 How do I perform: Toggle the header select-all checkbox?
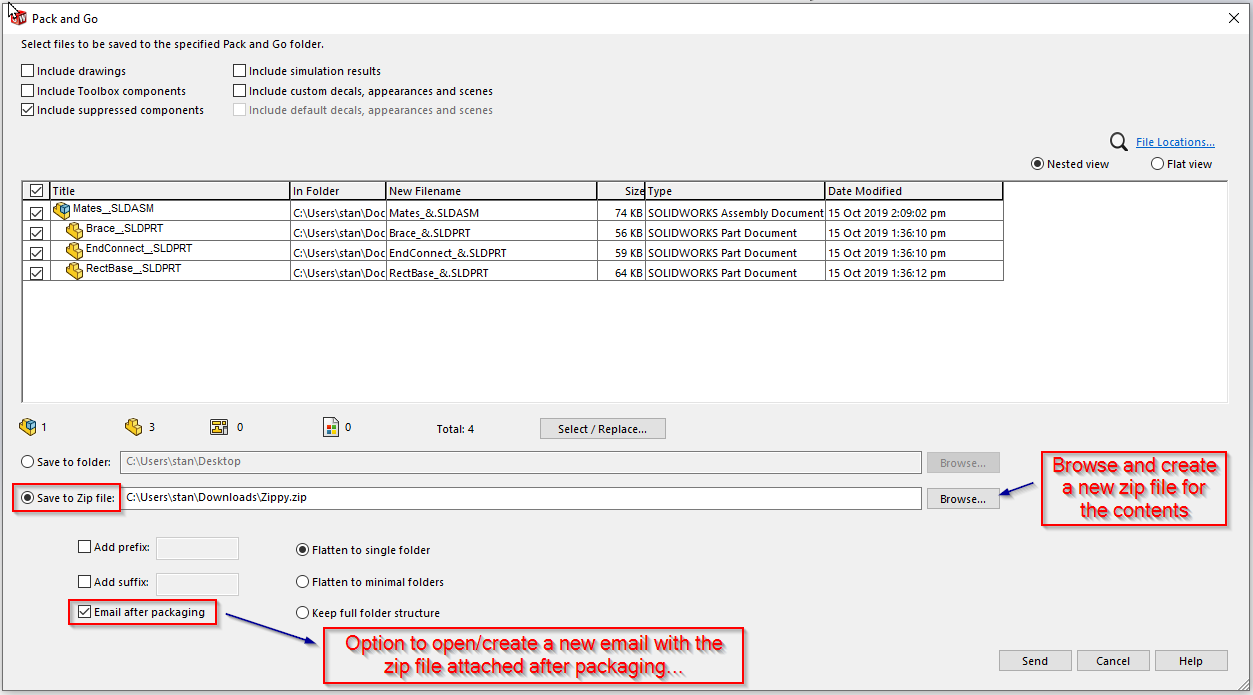tap(37, 191)
